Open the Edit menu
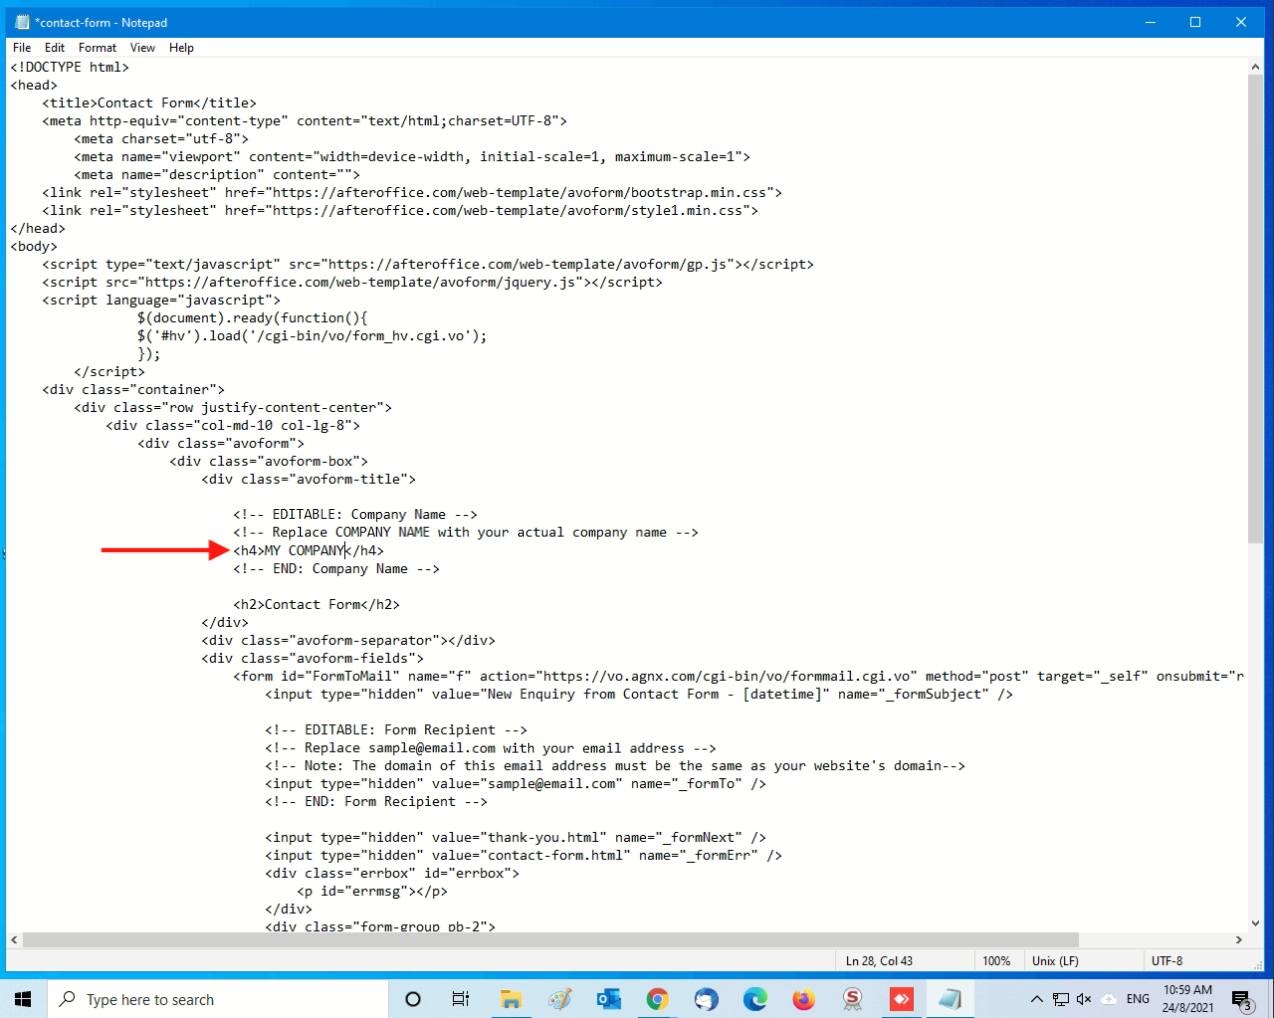The width and height of the screenshot is (1274, 1018). pyautogui.click(x=54, y=47)
